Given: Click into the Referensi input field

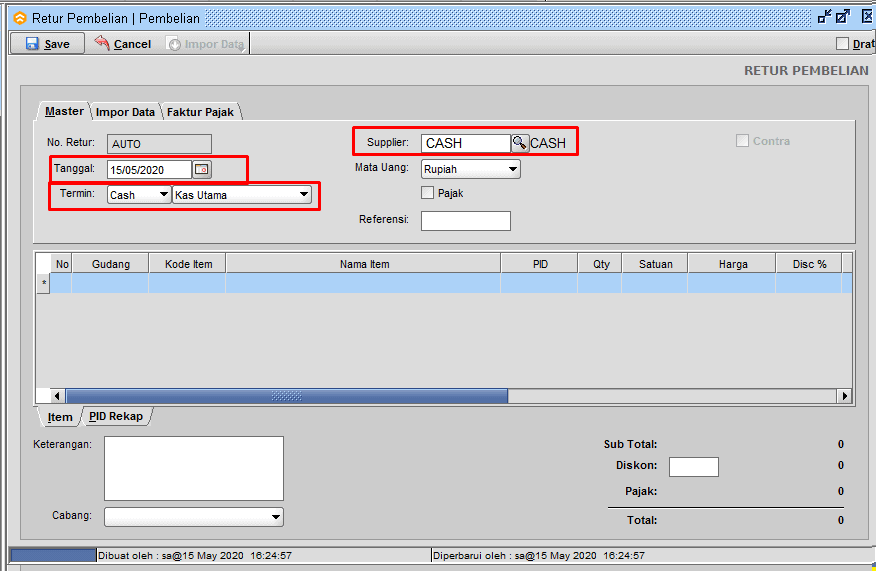Looking at the screenshot, I should click(x=465, y=221).
